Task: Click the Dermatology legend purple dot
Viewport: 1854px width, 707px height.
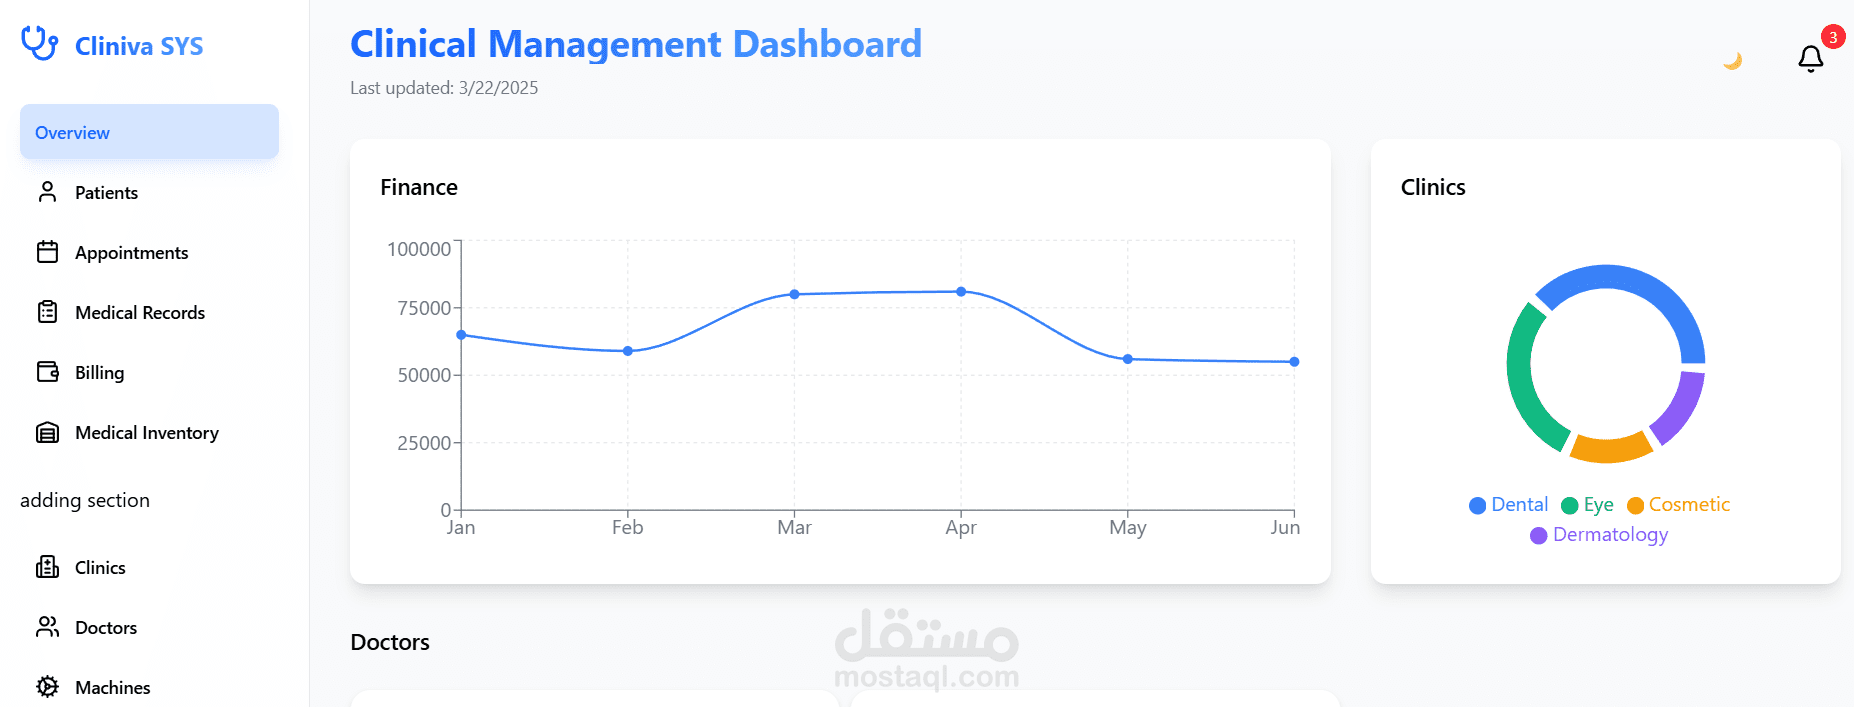Action: pyautogui.click(x=1538, y=536)
